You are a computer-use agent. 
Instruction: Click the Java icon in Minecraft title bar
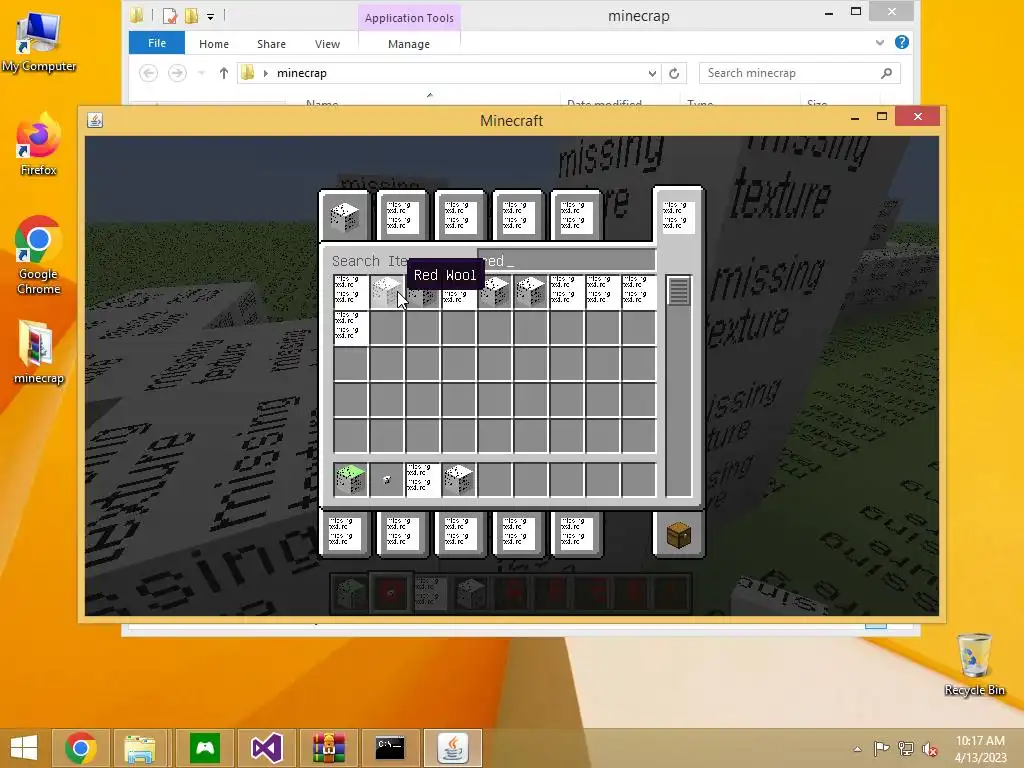point(95,120)
